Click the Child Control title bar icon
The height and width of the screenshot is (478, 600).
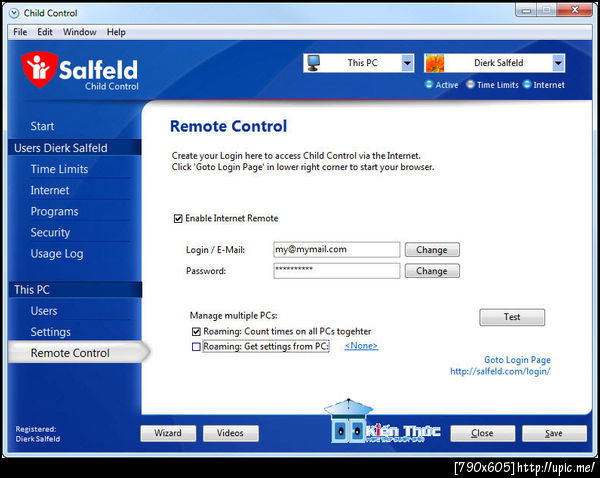(x=14, y=13)
